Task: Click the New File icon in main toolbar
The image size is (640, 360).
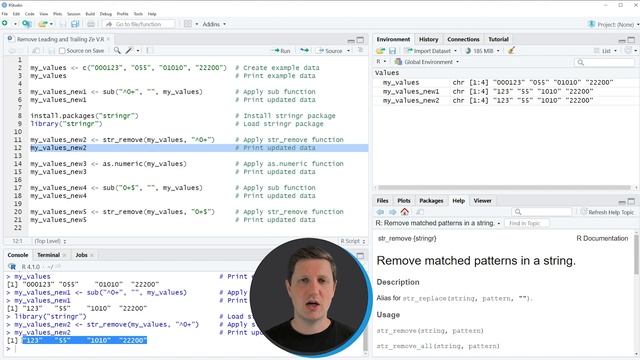Action: click(x=5, y=24)
